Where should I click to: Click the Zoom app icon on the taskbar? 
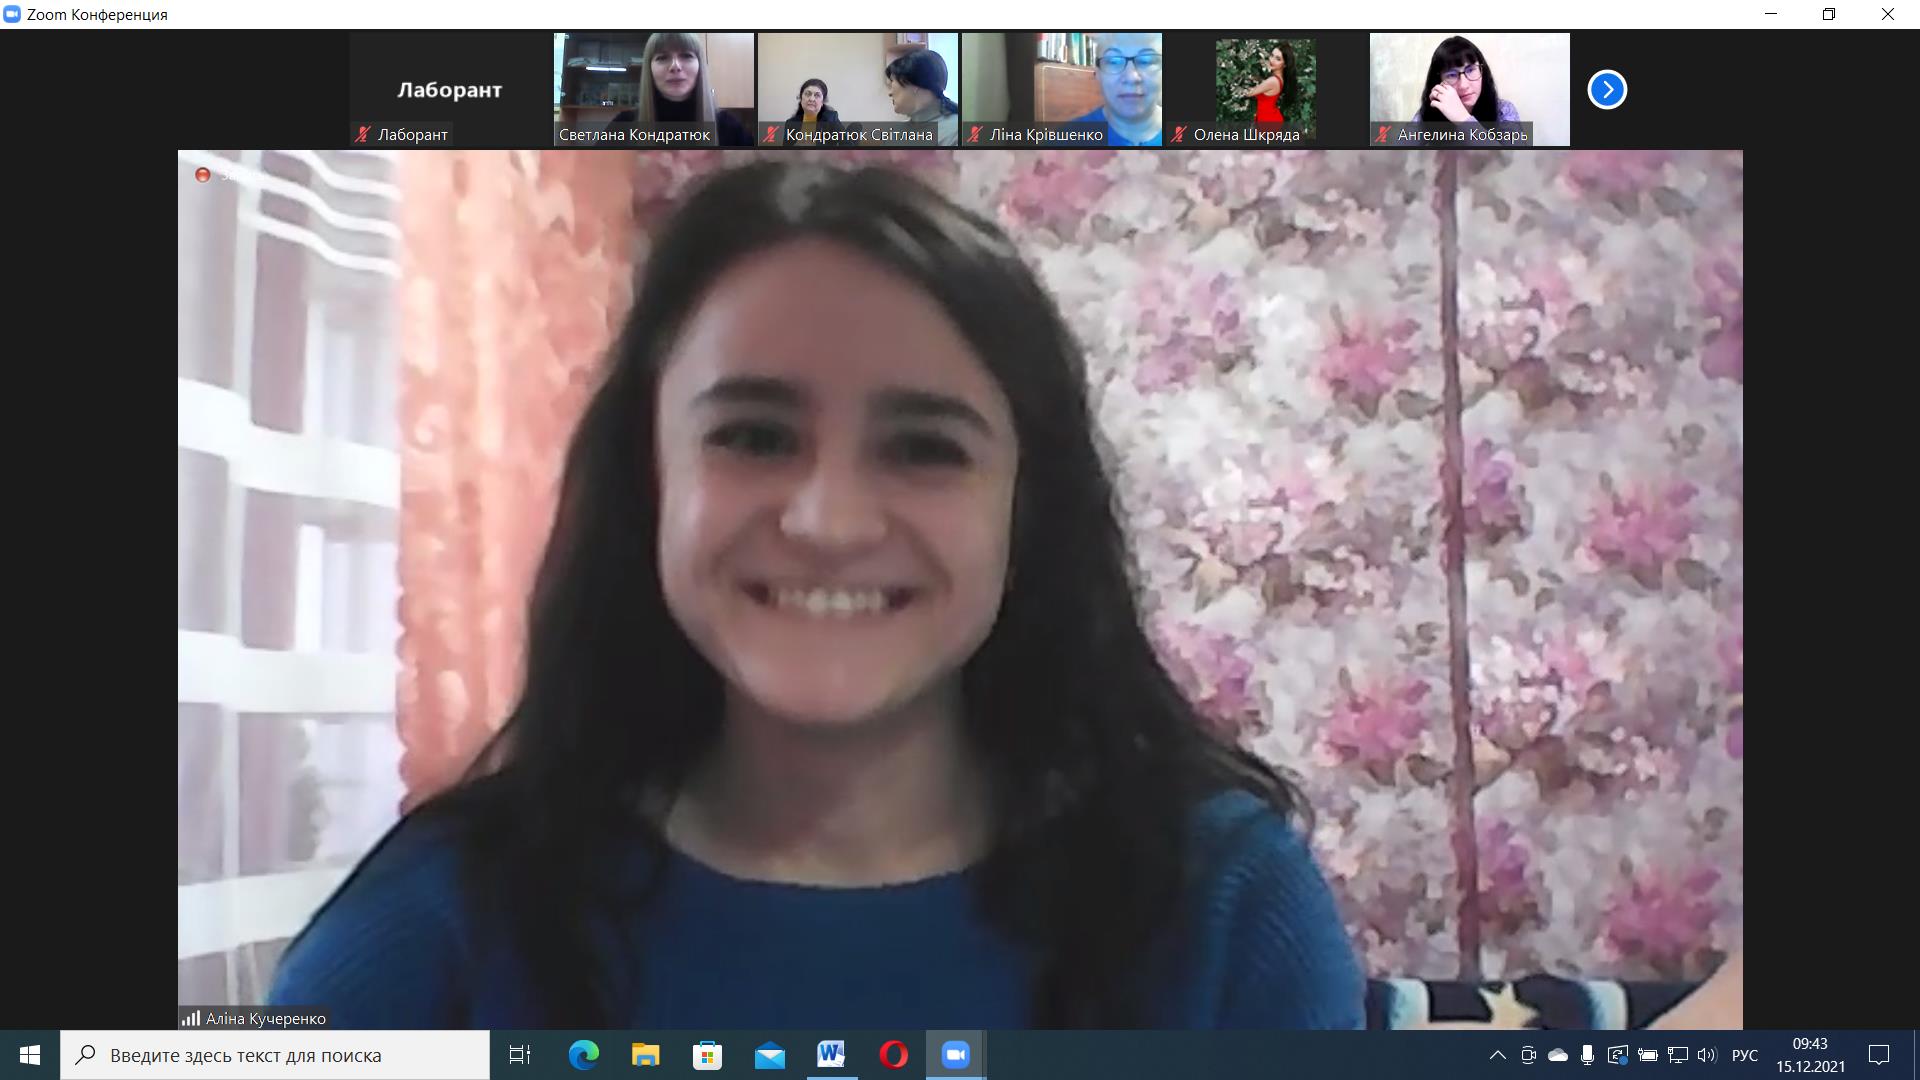pos(956,1055)
